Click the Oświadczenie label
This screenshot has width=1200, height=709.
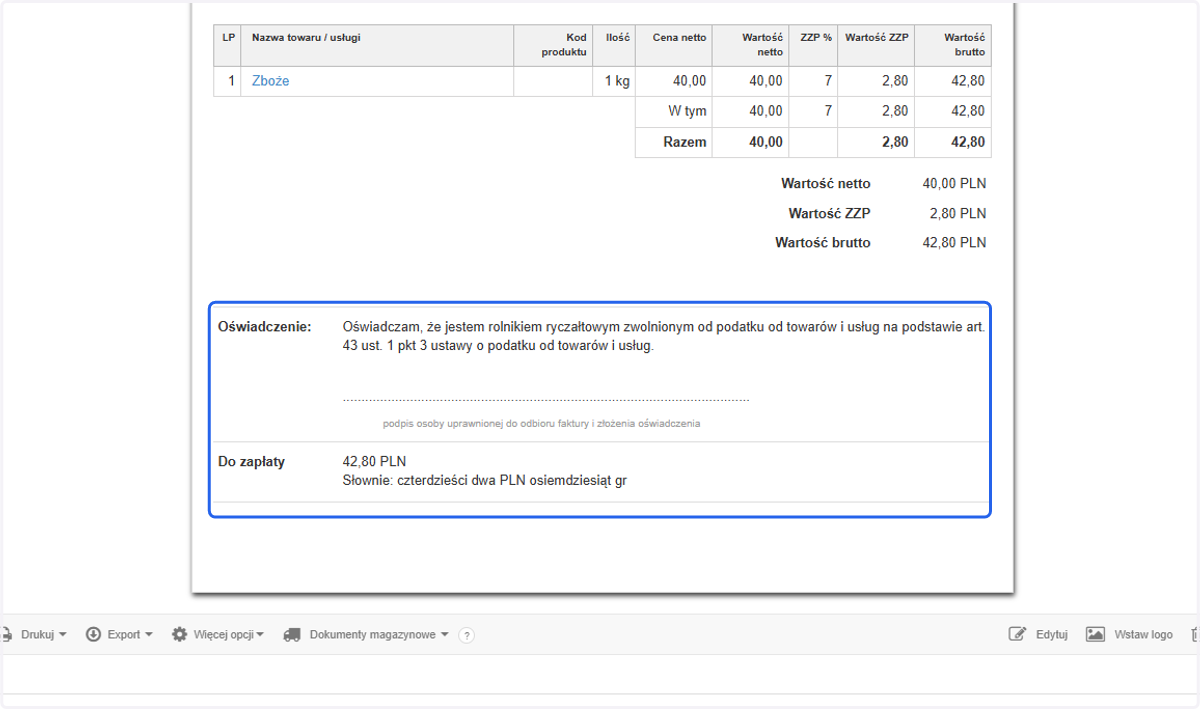point(265,327)
